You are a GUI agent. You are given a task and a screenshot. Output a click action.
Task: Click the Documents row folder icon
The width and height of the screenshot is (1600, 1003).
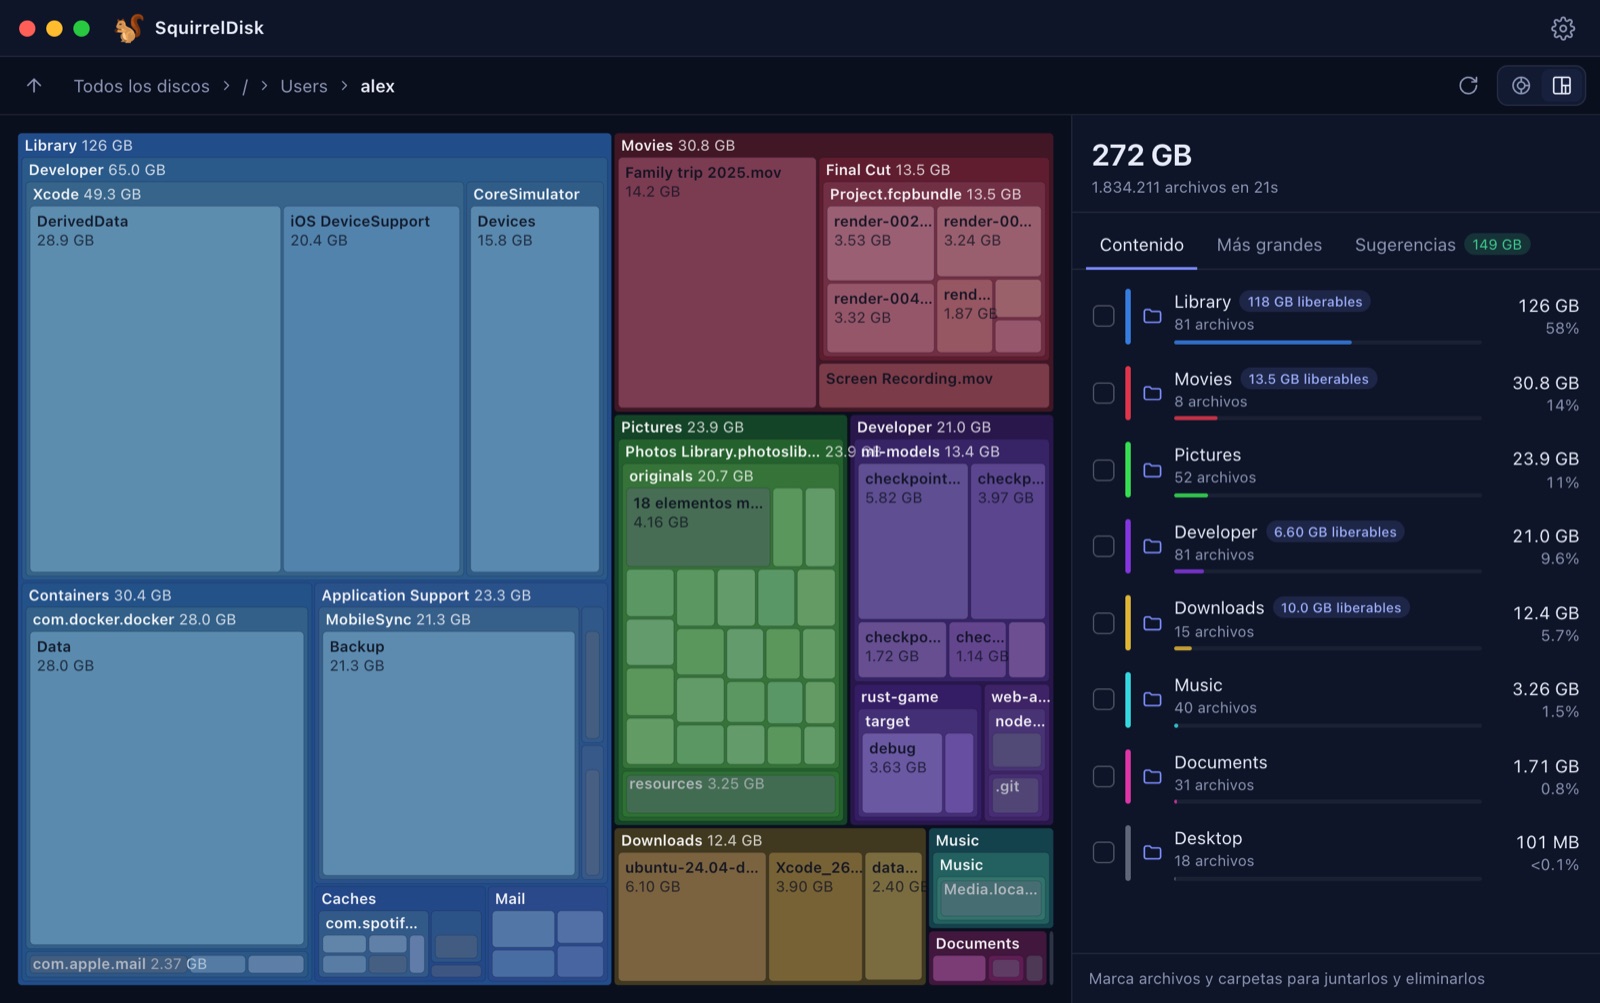[1152, 776]
